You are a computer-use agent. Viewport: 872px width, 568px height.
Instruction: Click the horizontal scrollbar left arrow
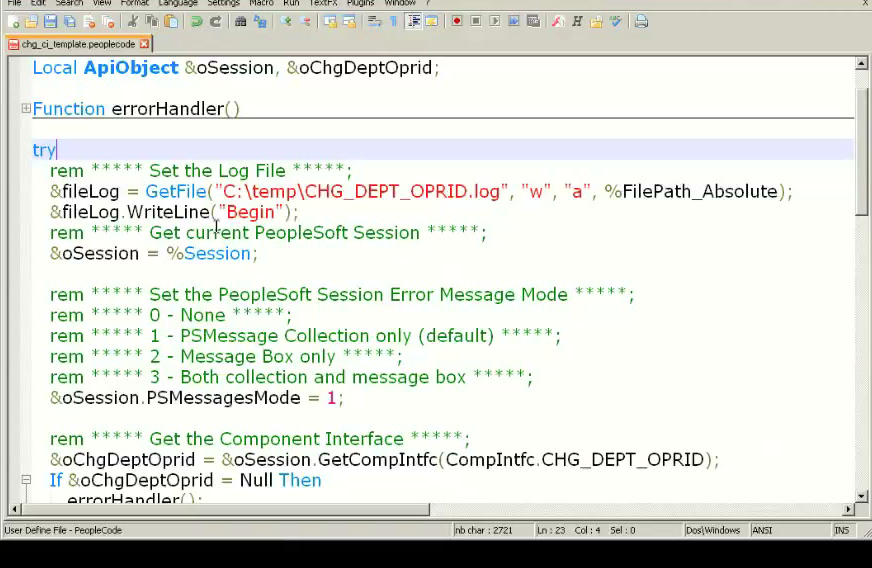[x=14, y=509]
